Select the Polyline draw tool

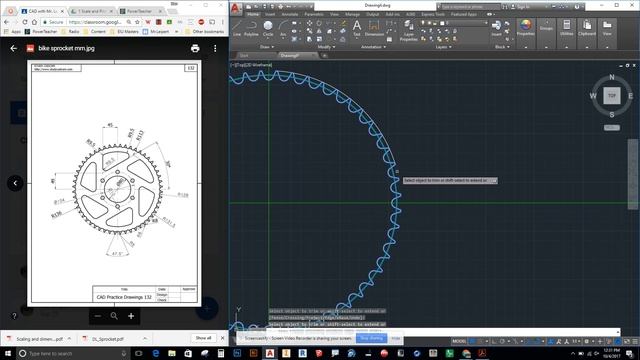251,29
